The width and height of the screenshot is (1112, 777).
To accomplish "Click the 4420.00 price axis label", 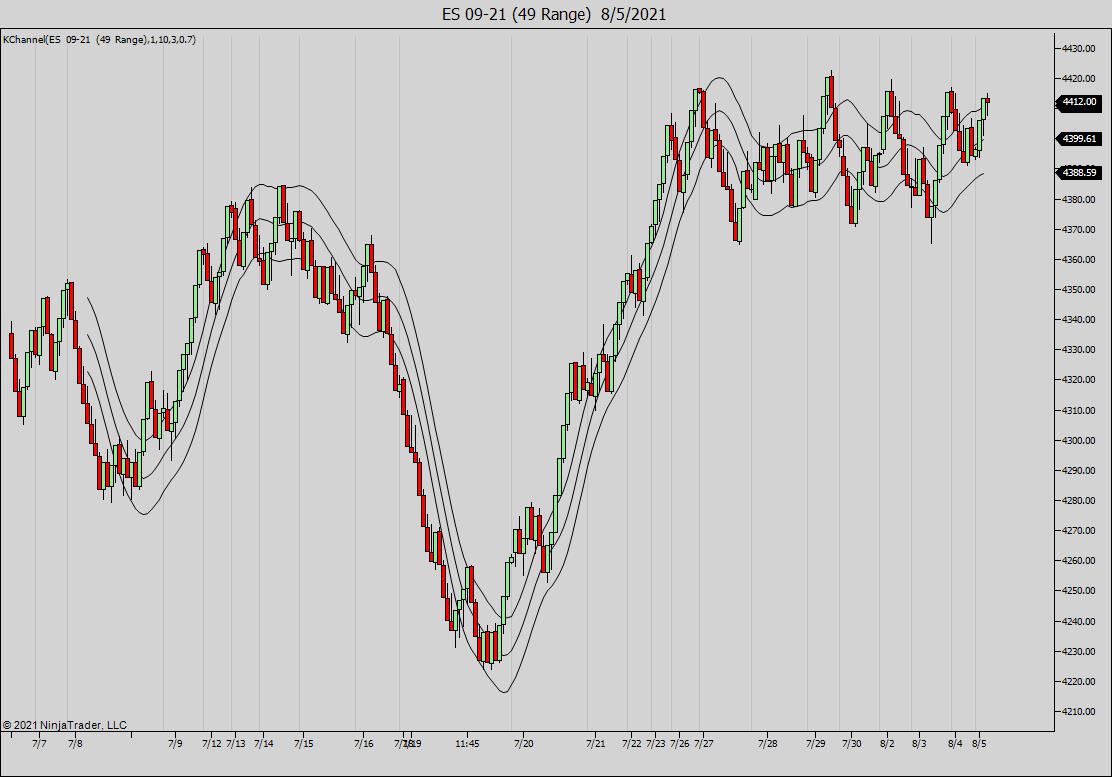I will (1079, 79).
